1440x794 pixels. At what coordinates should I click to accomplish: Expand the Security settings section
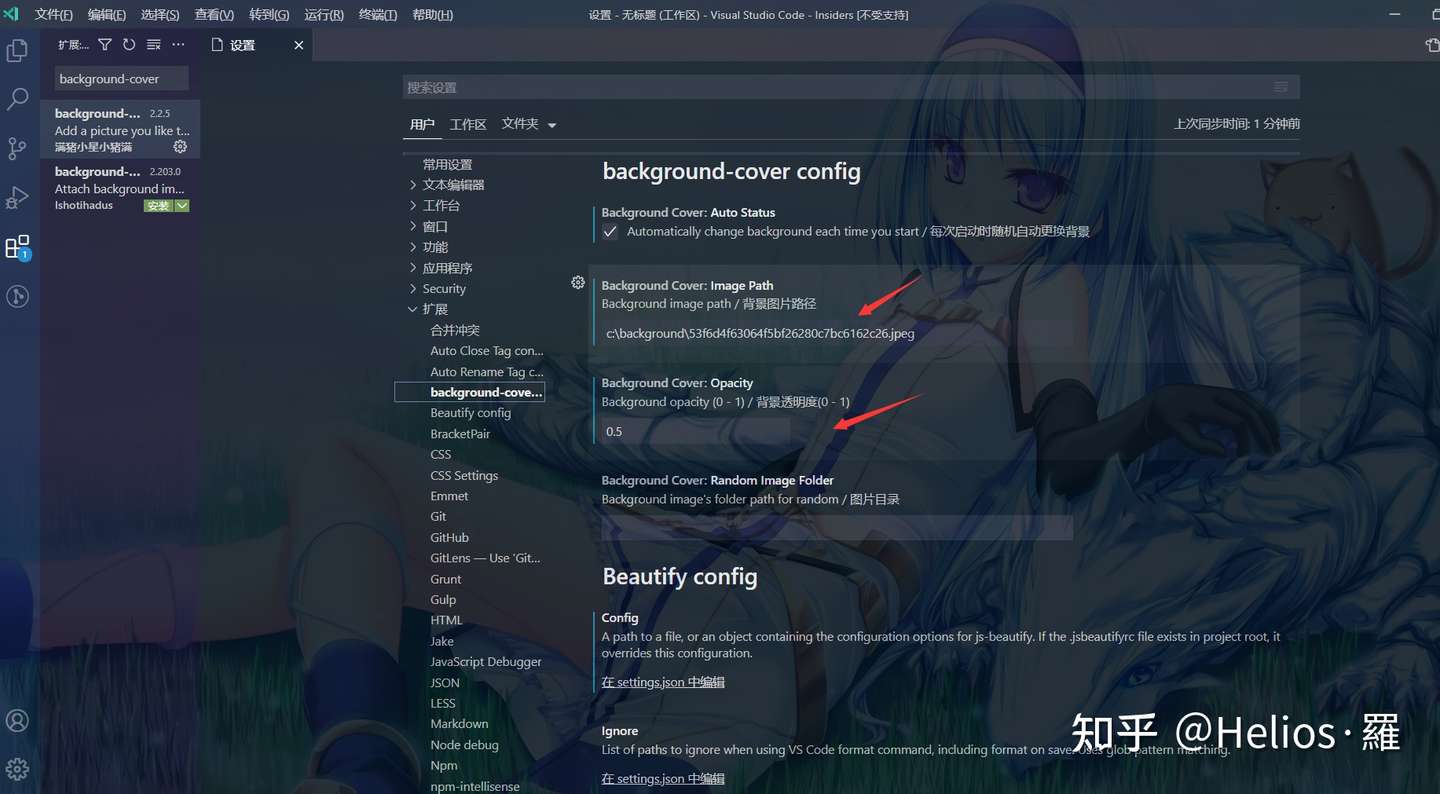413,289
